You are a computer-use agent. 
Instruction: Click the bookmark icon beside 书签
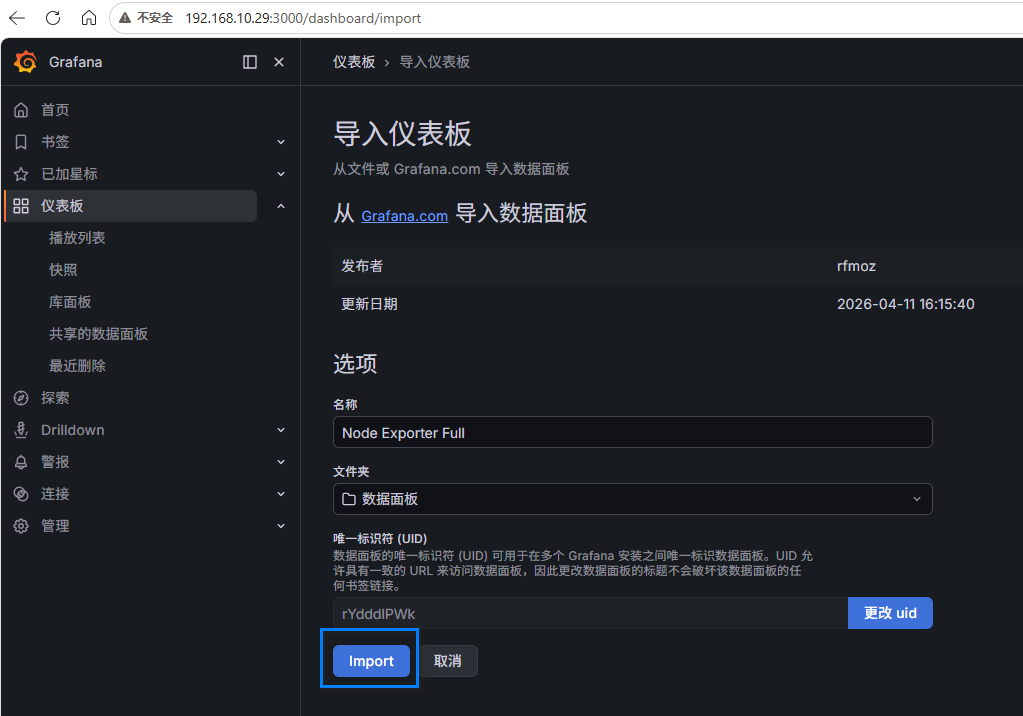pyautogui.click(x=21, y=142)
